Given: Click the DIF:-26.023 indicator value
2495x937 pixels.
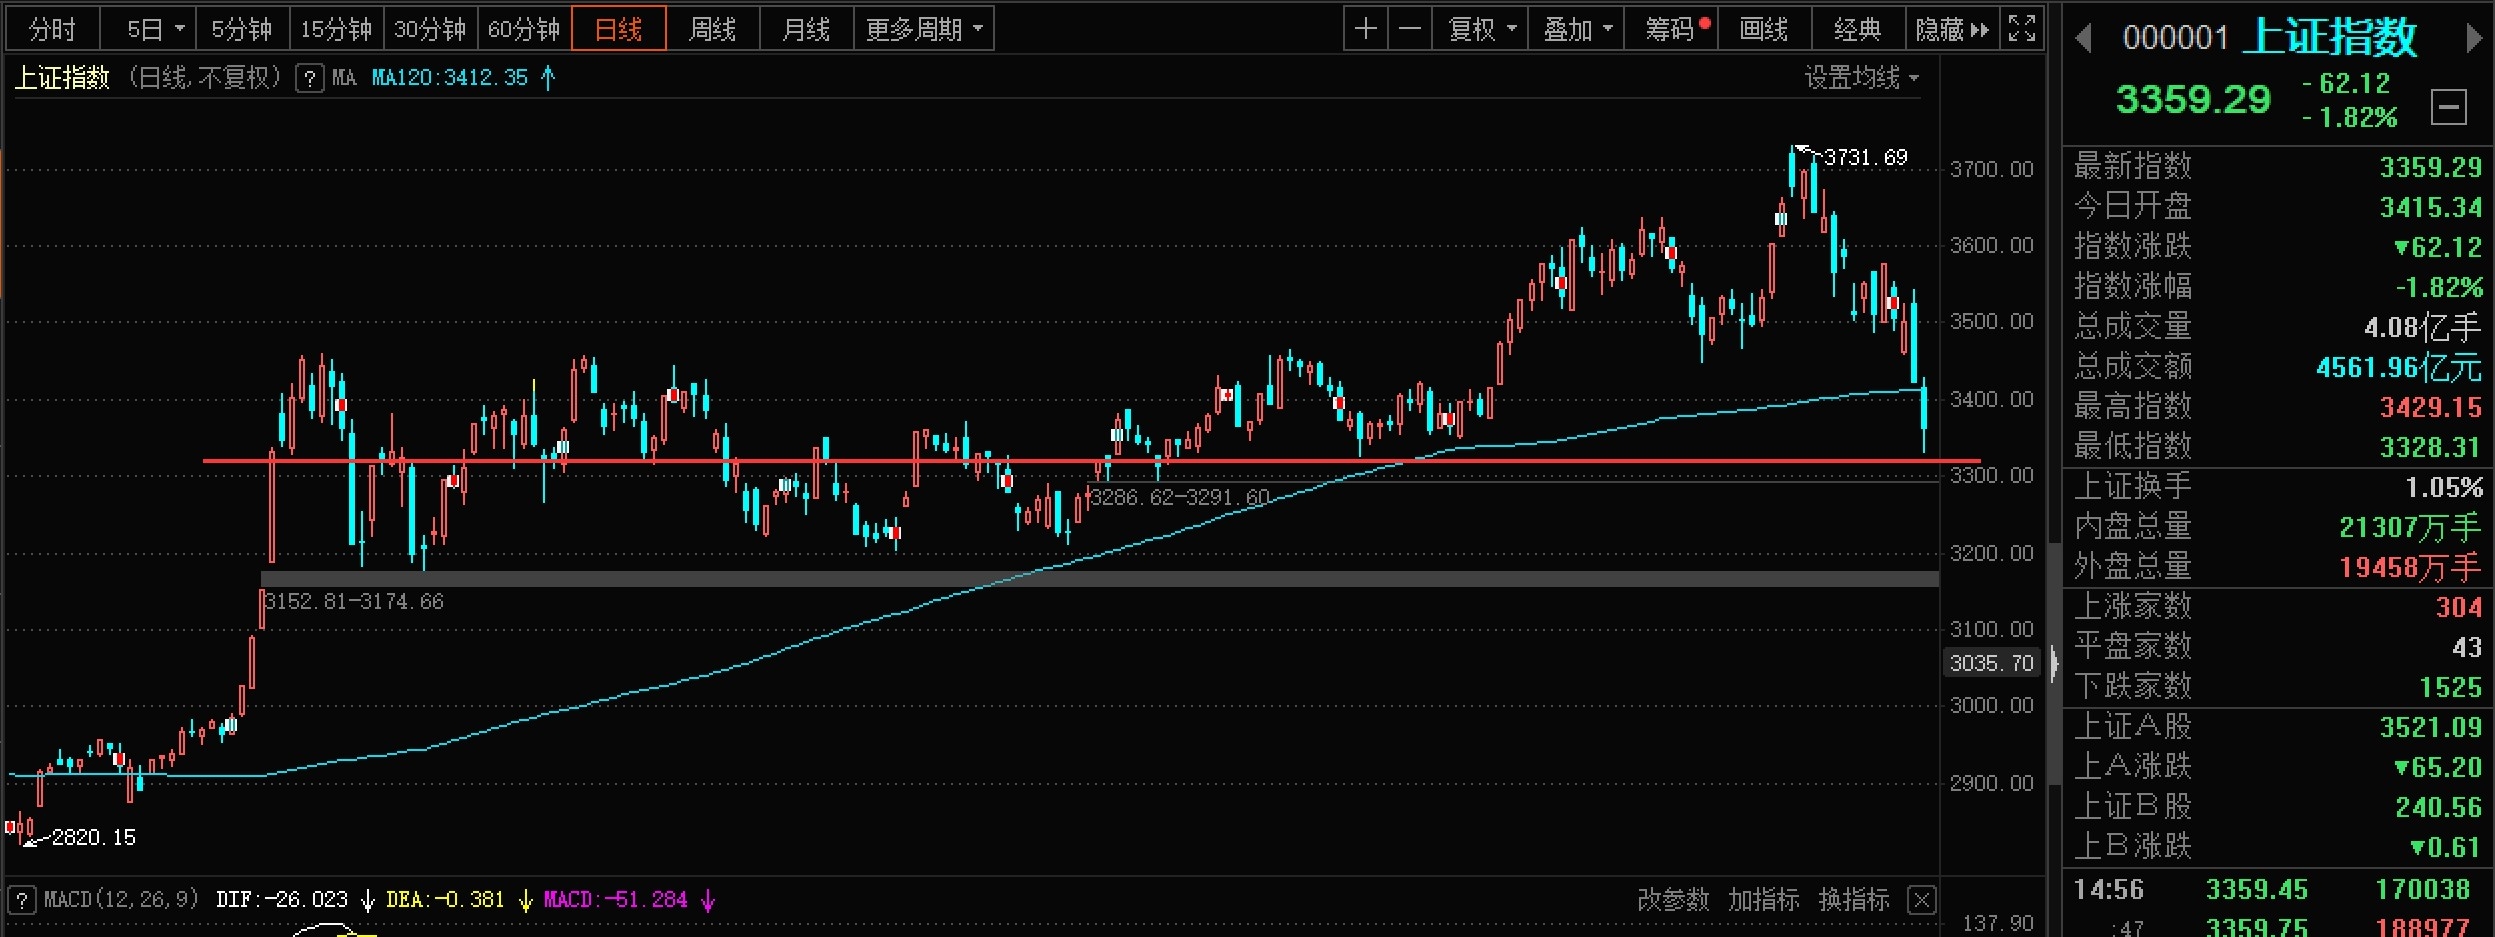Looking at the screenshot, I should (x=282, y=899).
